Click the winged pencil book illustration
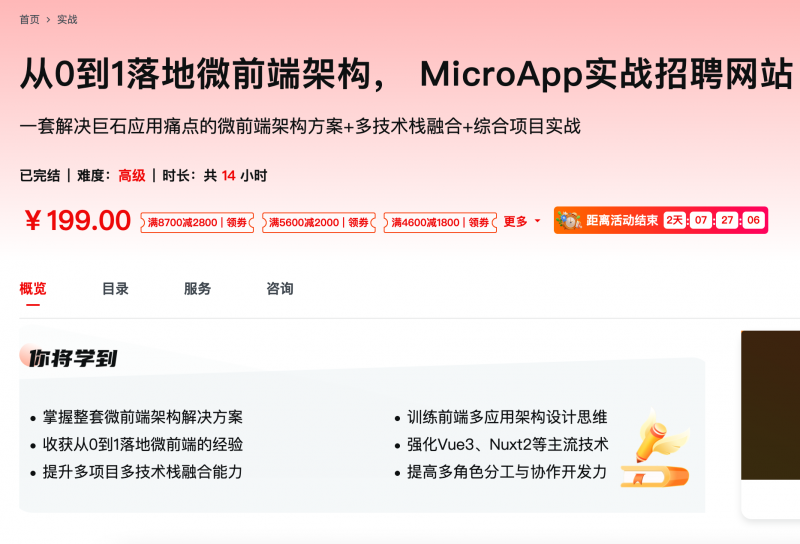This screenshot has width=800, height=544. (655, 448)
